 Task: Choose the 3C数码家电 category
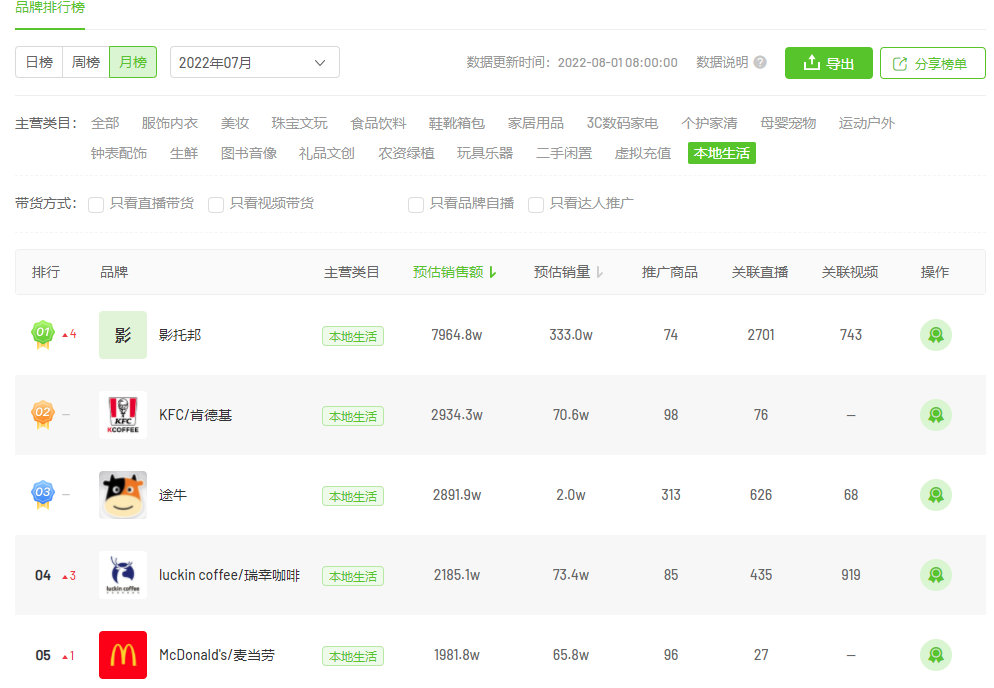coord(623,123)
